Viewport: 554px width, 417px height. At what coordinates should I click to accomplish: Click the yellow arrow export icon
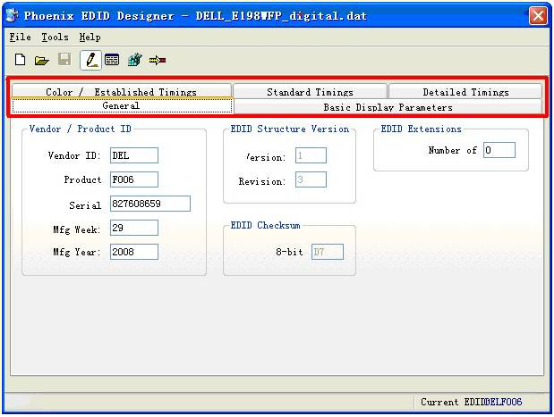(x=157, y=60)
